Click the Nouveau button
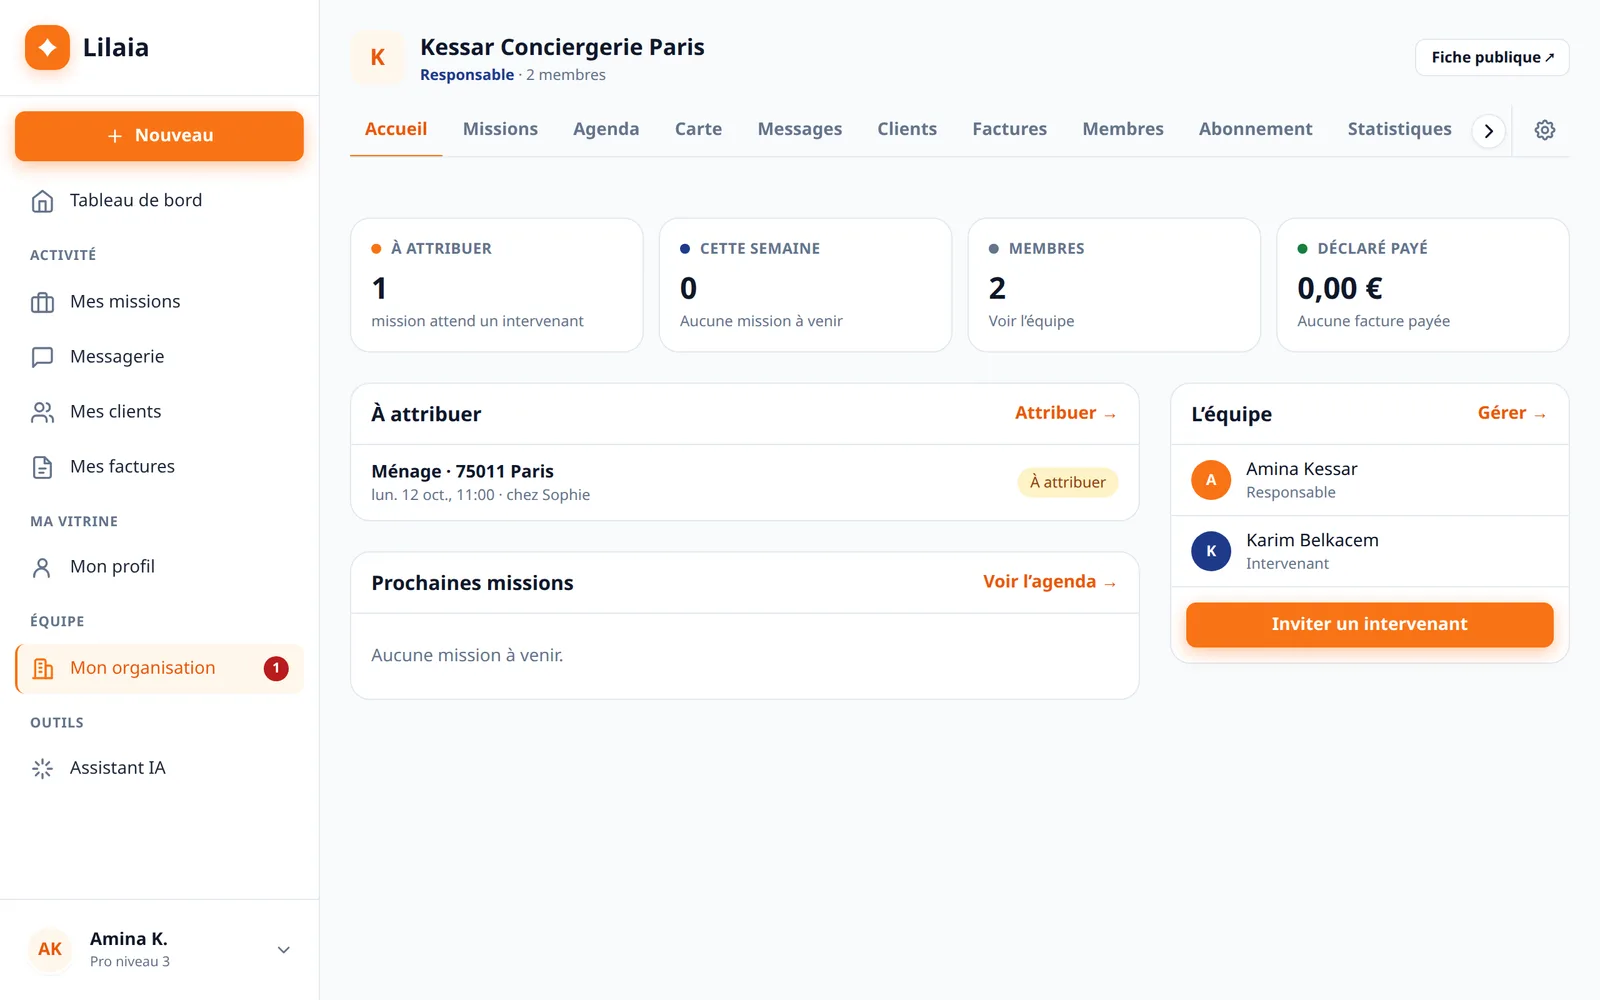This screenshot has width=1600, height=1000. (x=159, y=136)
